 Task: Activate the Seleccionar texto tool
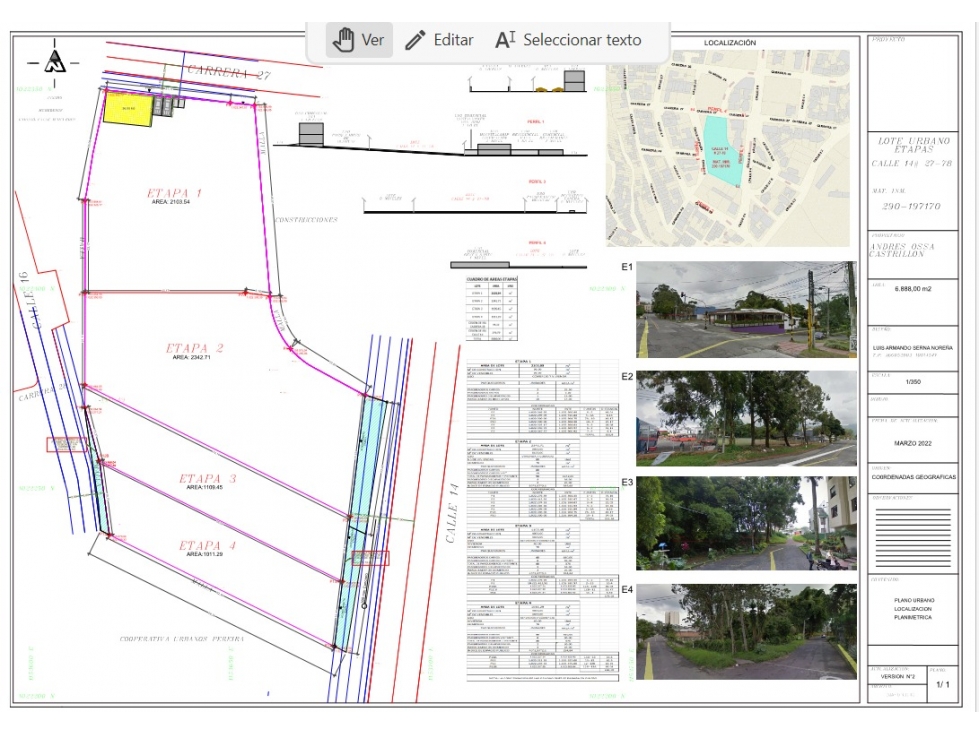[x=569, y=40]
